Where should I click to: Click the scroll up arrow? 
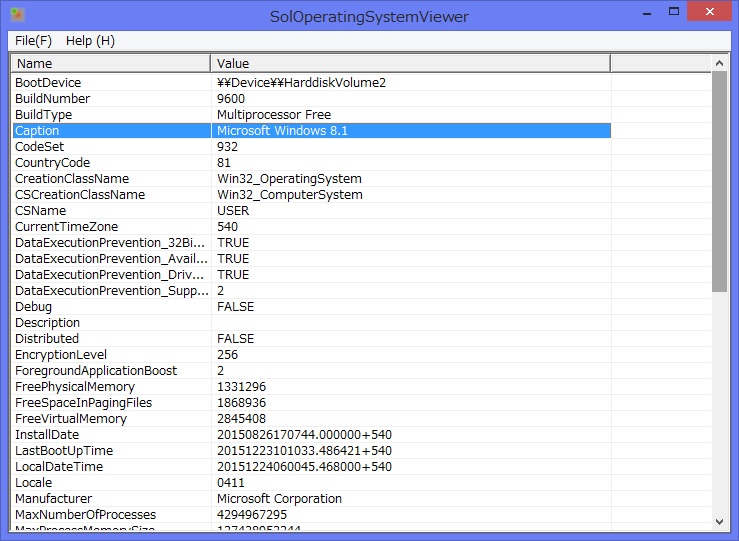point(719,63)
